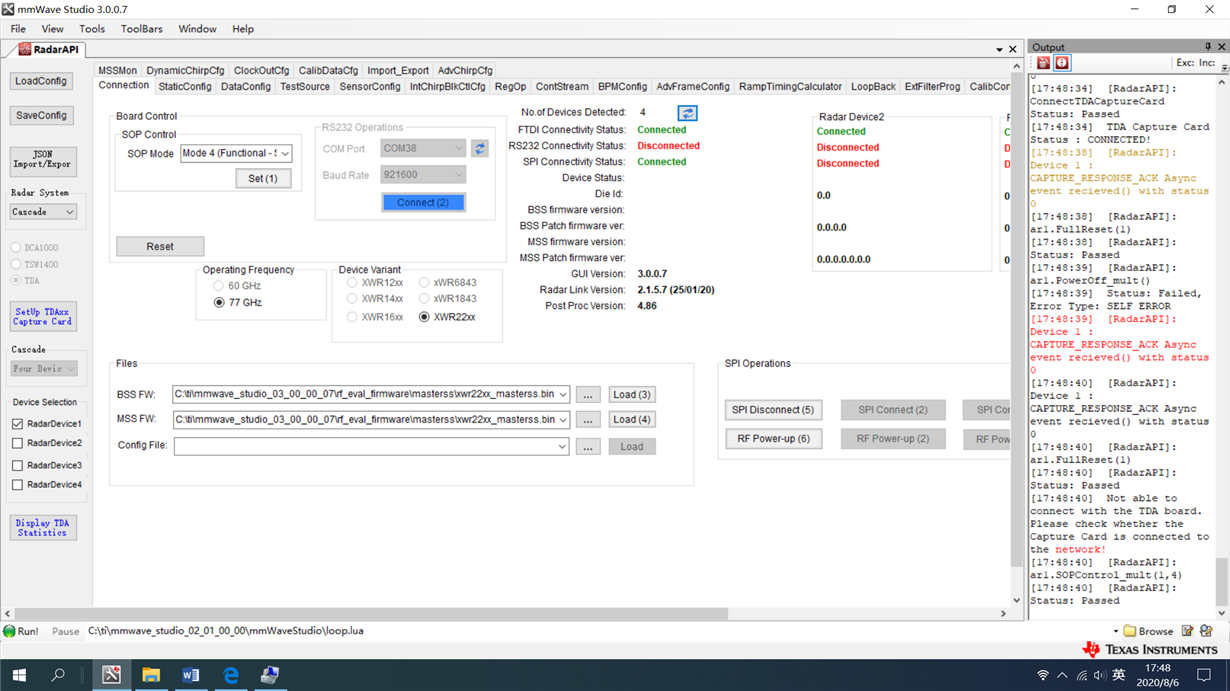The width and height of the screenshot is (1230, 691).
Task: Open Edge browser from taskbar
Action: tap(231, 675)
